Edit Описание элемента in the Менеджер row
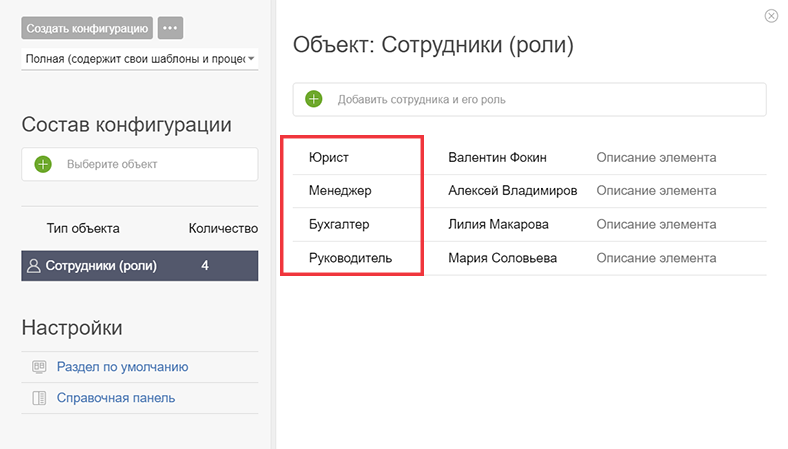Screen dimensions: 788x449 point(656,191)
